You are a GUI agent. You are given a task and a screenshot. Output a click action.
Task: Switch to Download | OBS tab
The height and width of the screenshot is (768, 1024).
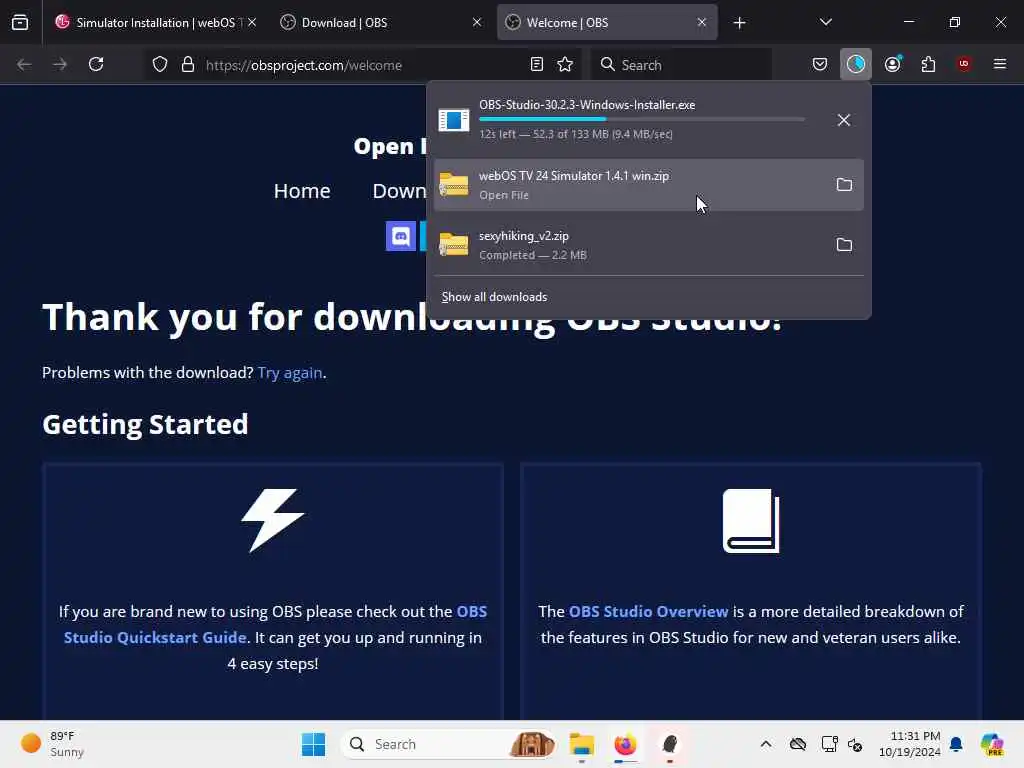click(x=380, y=23)
